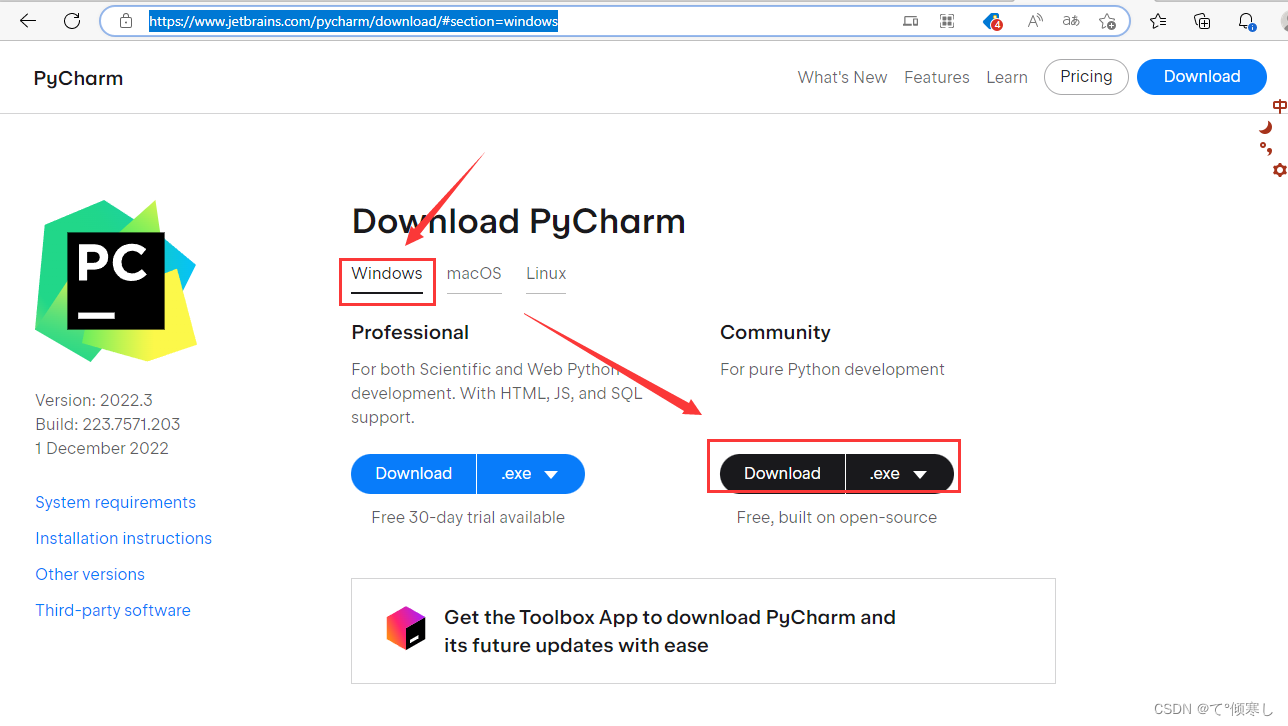This screenshot has width=1288, height=726.
Task: Click the Pricing button
Action: click(1086, 77)
